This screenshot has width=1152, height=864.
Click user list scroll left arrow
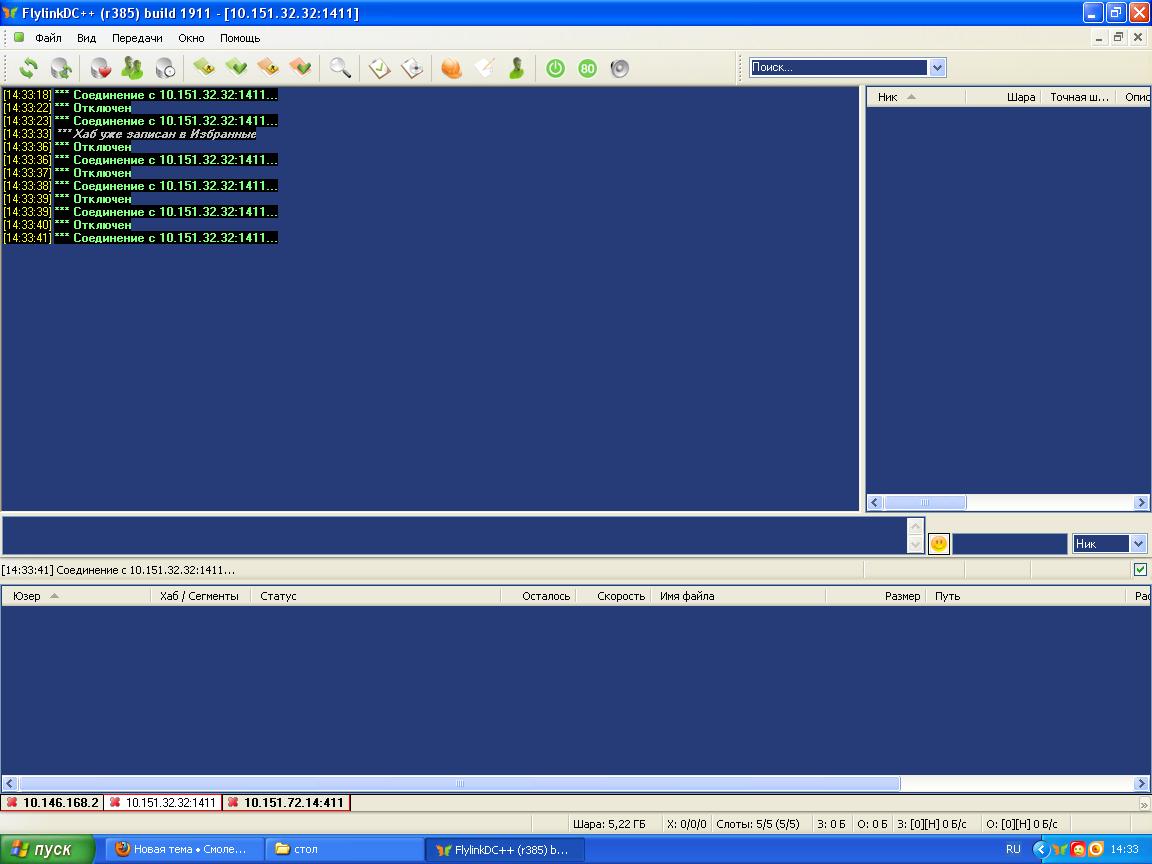click(x=874, y=503)
